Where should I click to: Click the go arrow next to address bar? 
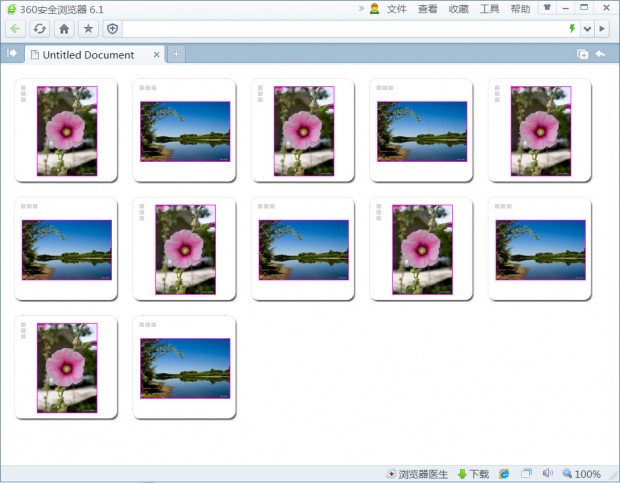click(602, 29)
